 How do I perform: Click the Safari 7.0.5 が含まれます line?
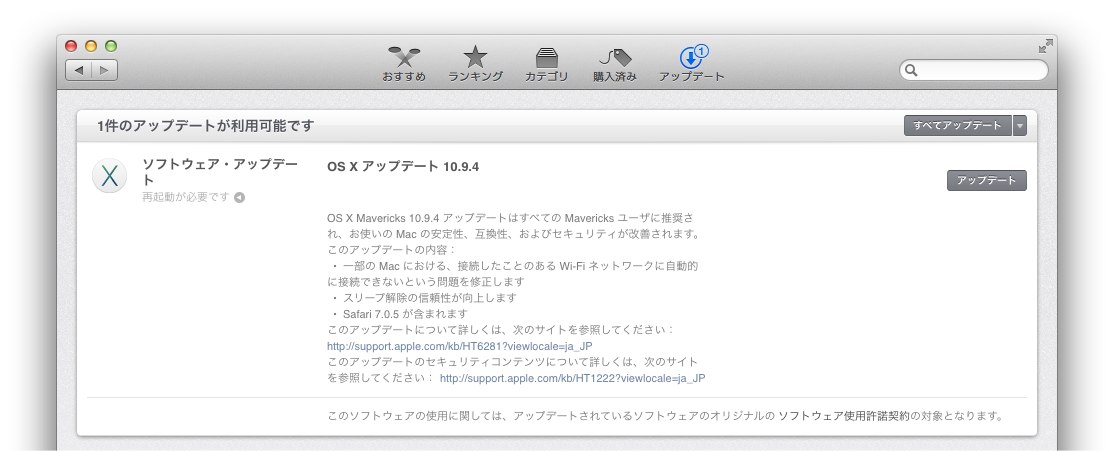click(x=406, y=314)
